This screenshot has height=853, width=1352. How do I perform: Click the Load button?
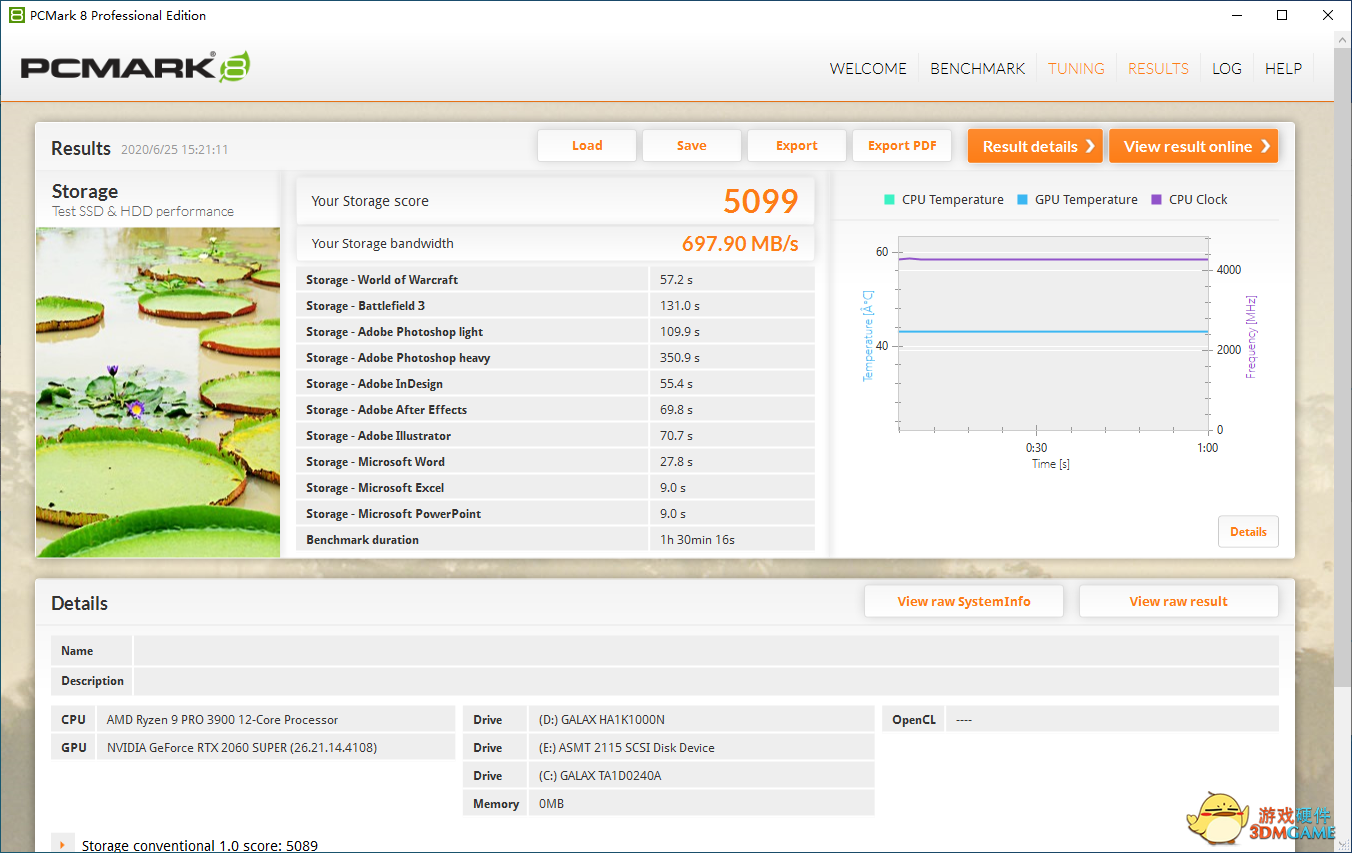point(587,146)
